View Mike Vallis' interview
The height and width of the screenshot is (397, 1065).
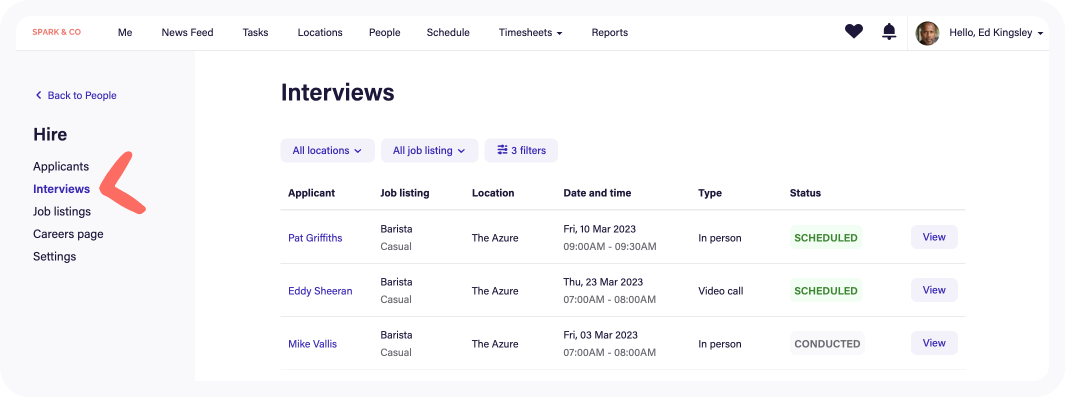click(934, 343)
